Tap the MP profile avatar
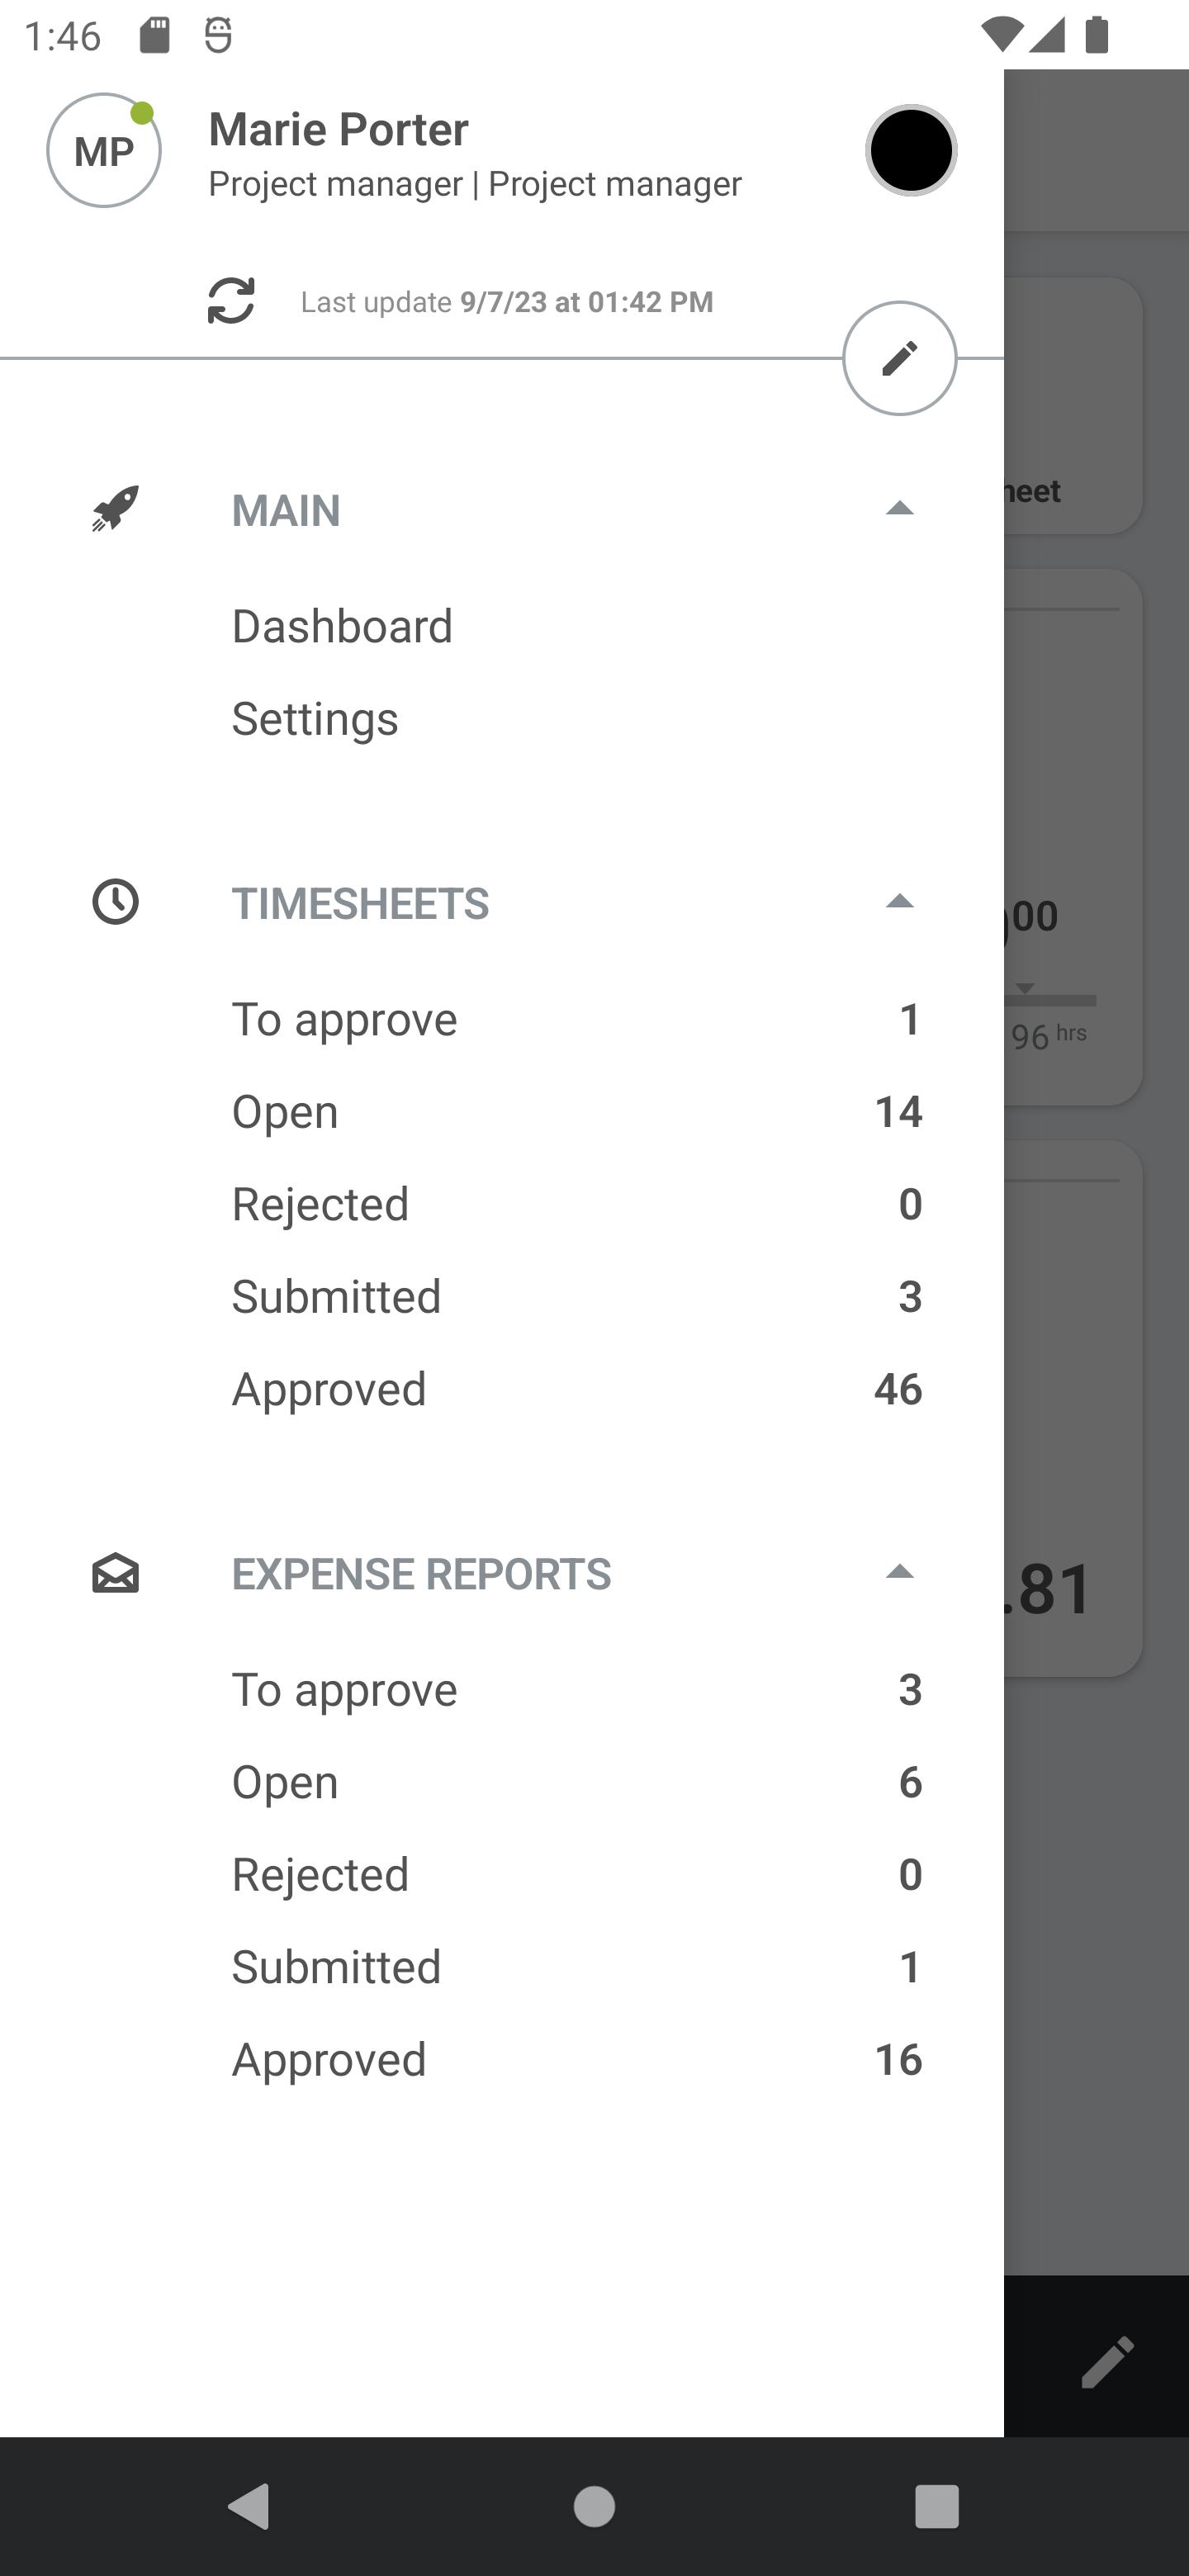Screen dimensions: 1189x2576 [x=104, y=151]
